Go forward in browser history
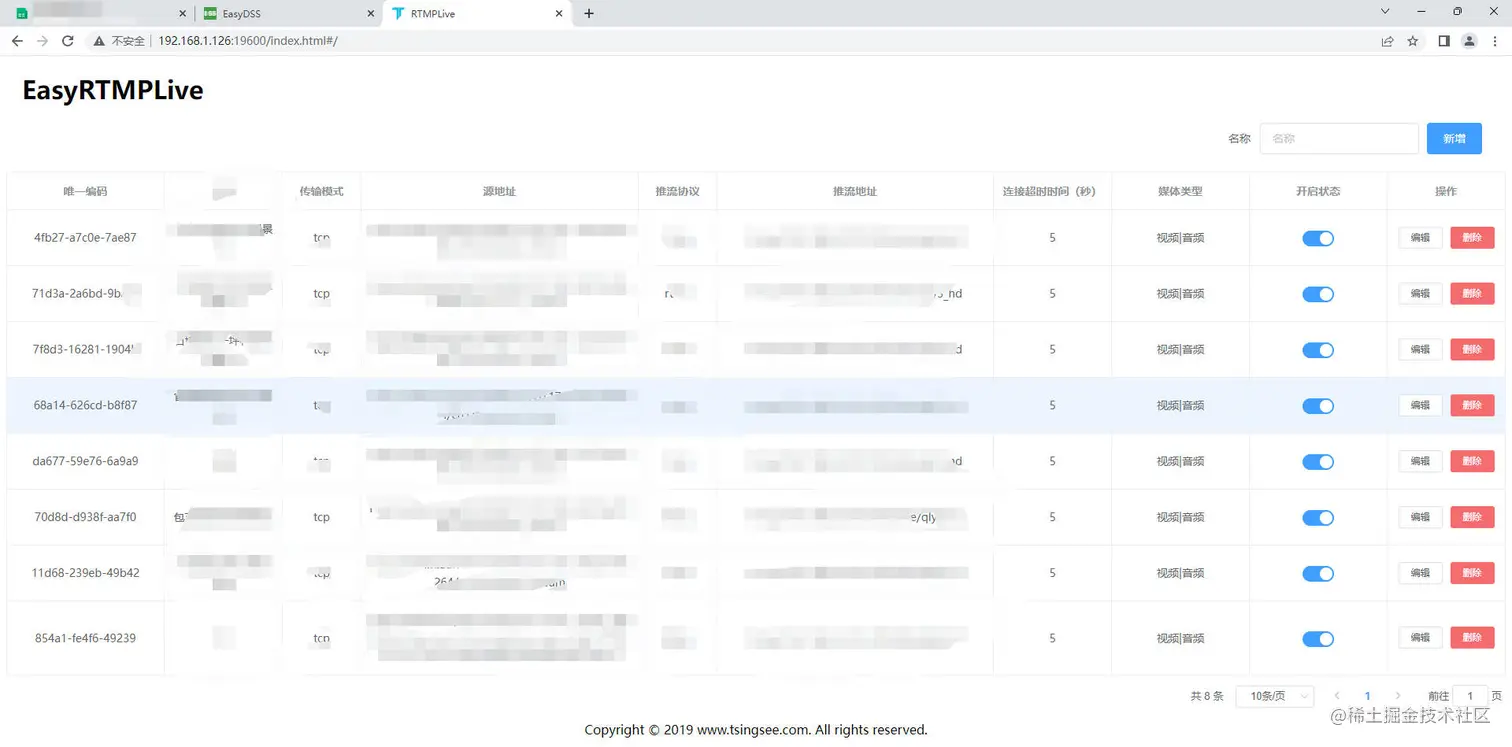1512x747 pixels. pyautogui.click(x=42, y=41)
